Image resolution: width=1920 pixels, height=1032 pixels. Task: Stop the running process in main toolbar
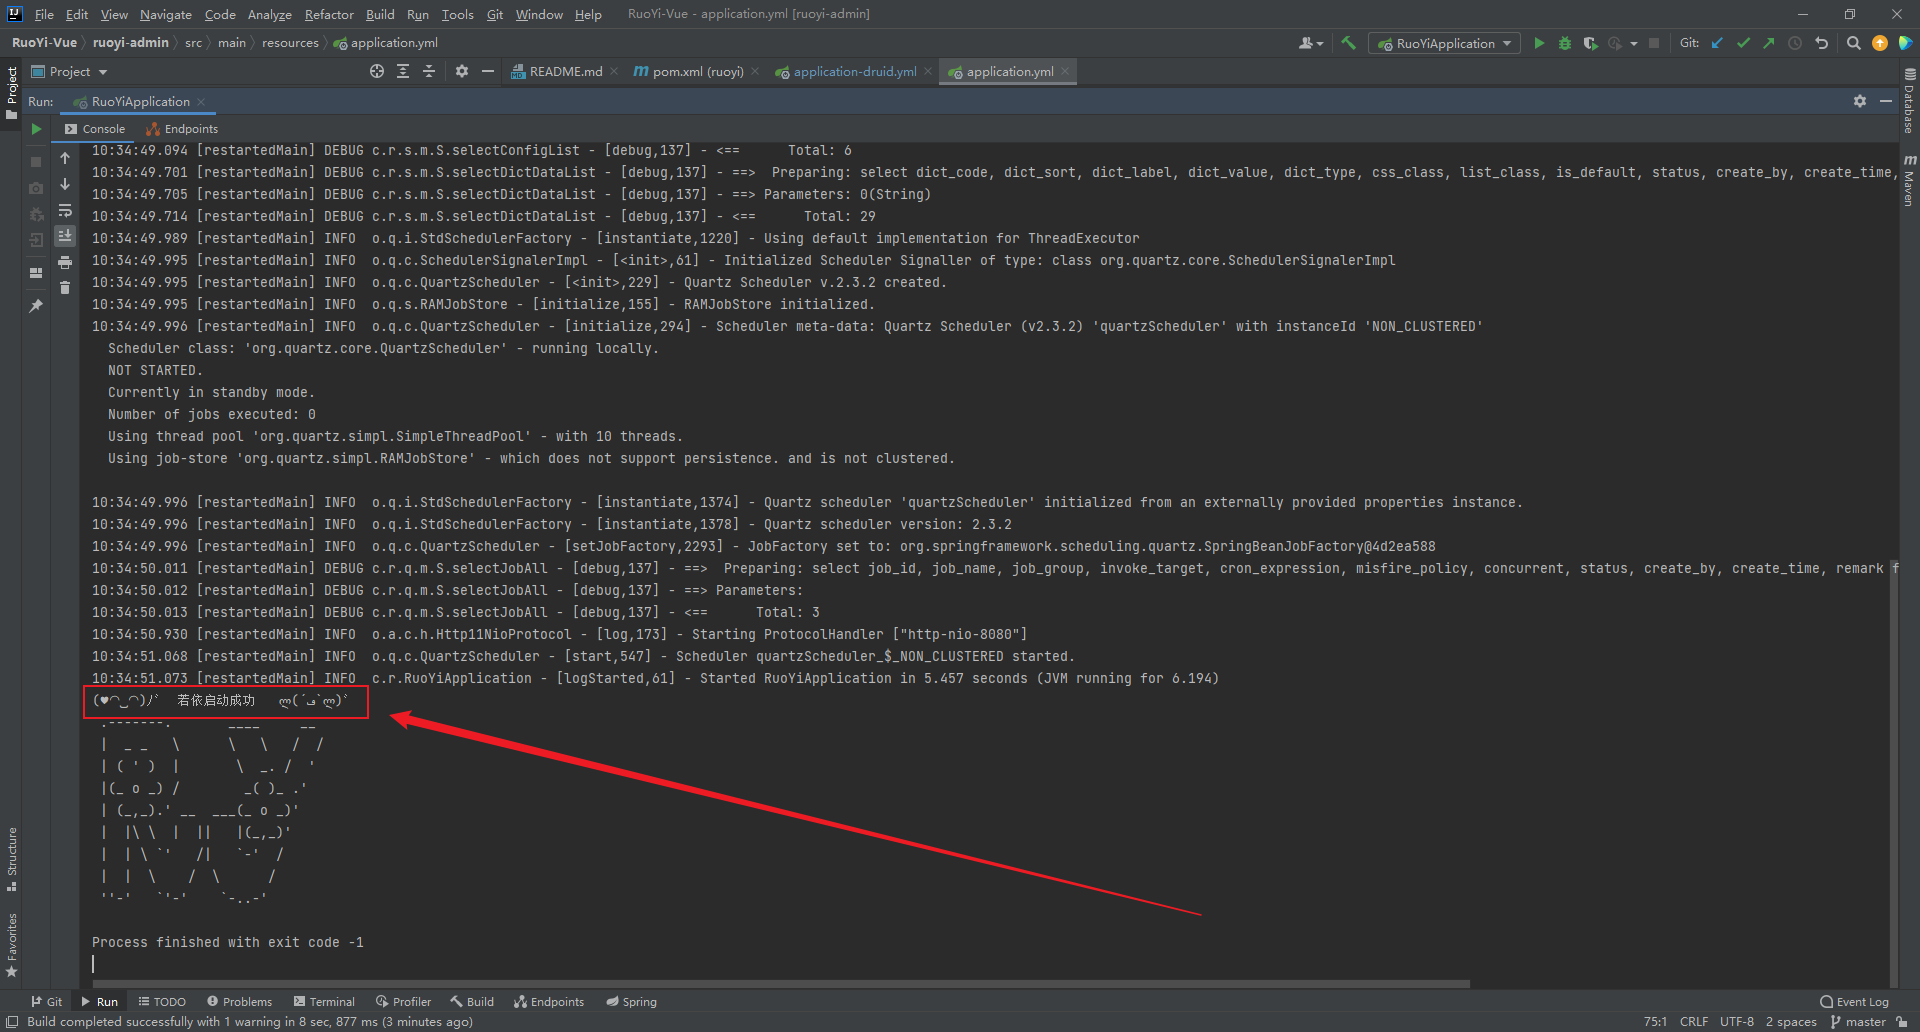[1654, 43]
